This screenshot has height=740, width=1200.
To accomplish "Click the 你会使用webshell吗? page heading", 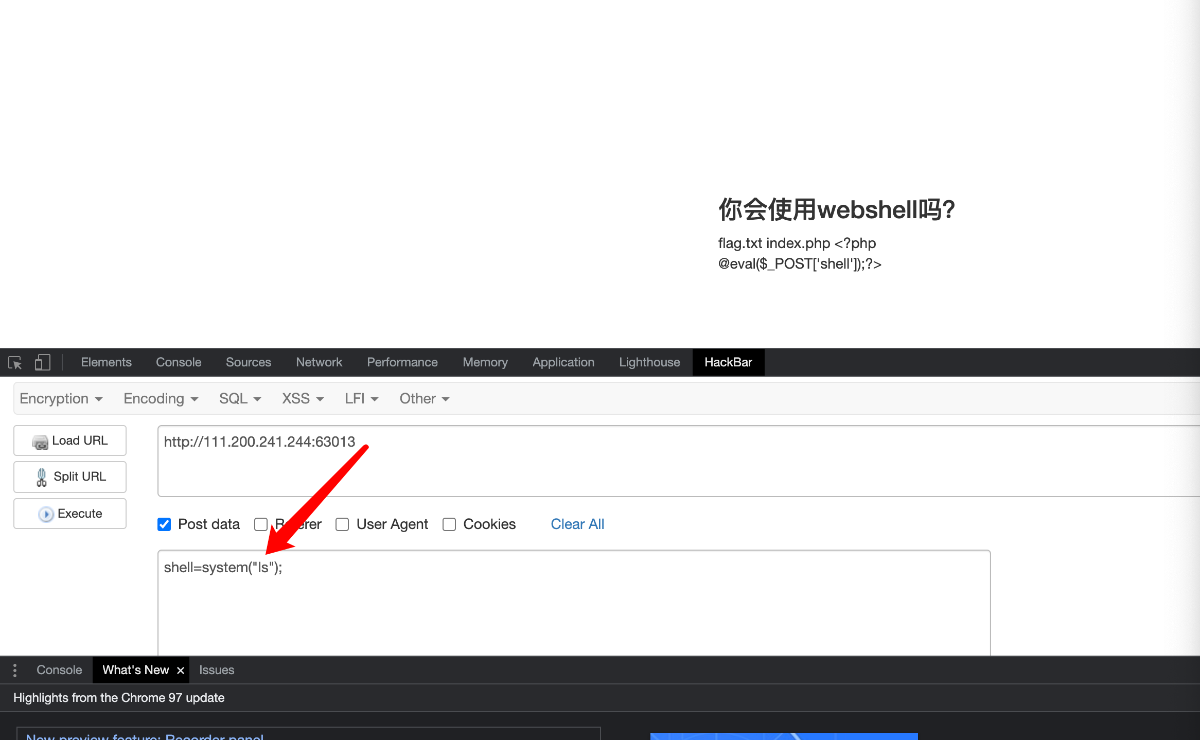I will click(837, 210).
